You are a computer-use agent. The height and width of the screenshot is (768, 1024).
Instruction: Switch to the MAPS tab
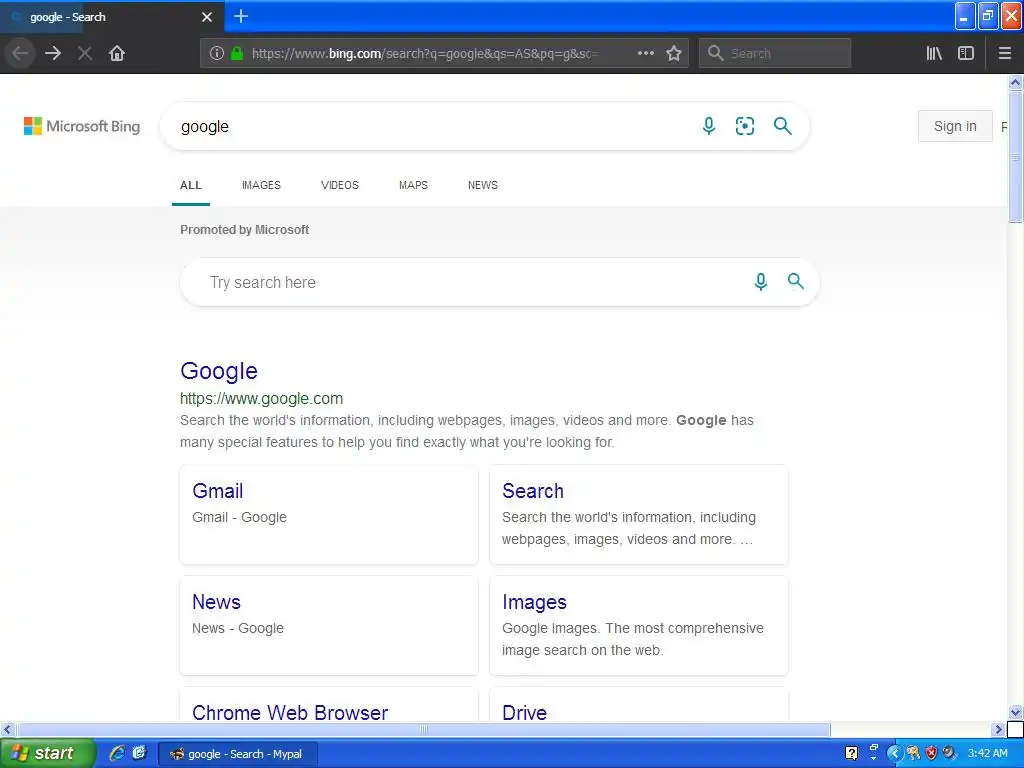[x=413, y=185]
